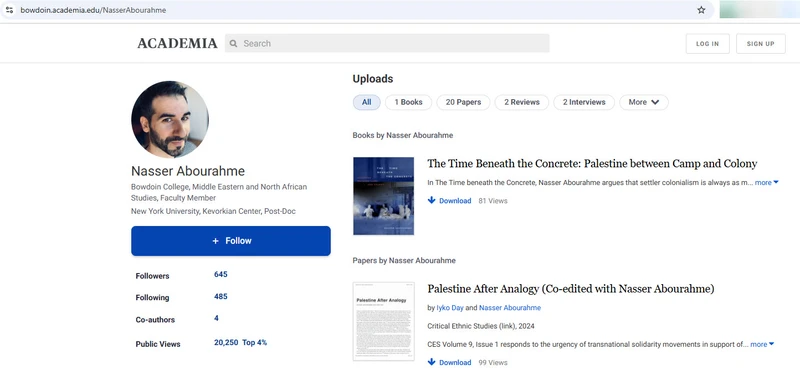800x370 pixels.
Task: Select the All uploads filter
Action: coord(366,102)
